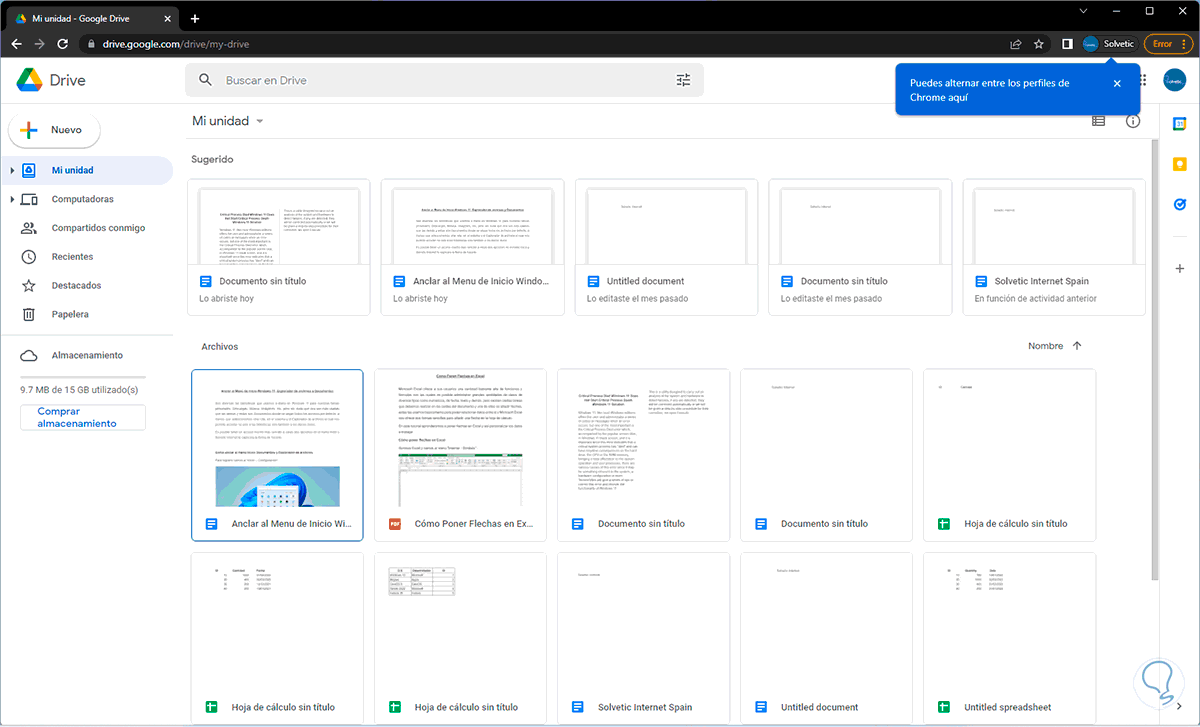The width and height of the screenshot is (1200, 727).
Task: Open Nombre sort dropdown
Action: pos(1045,346)
